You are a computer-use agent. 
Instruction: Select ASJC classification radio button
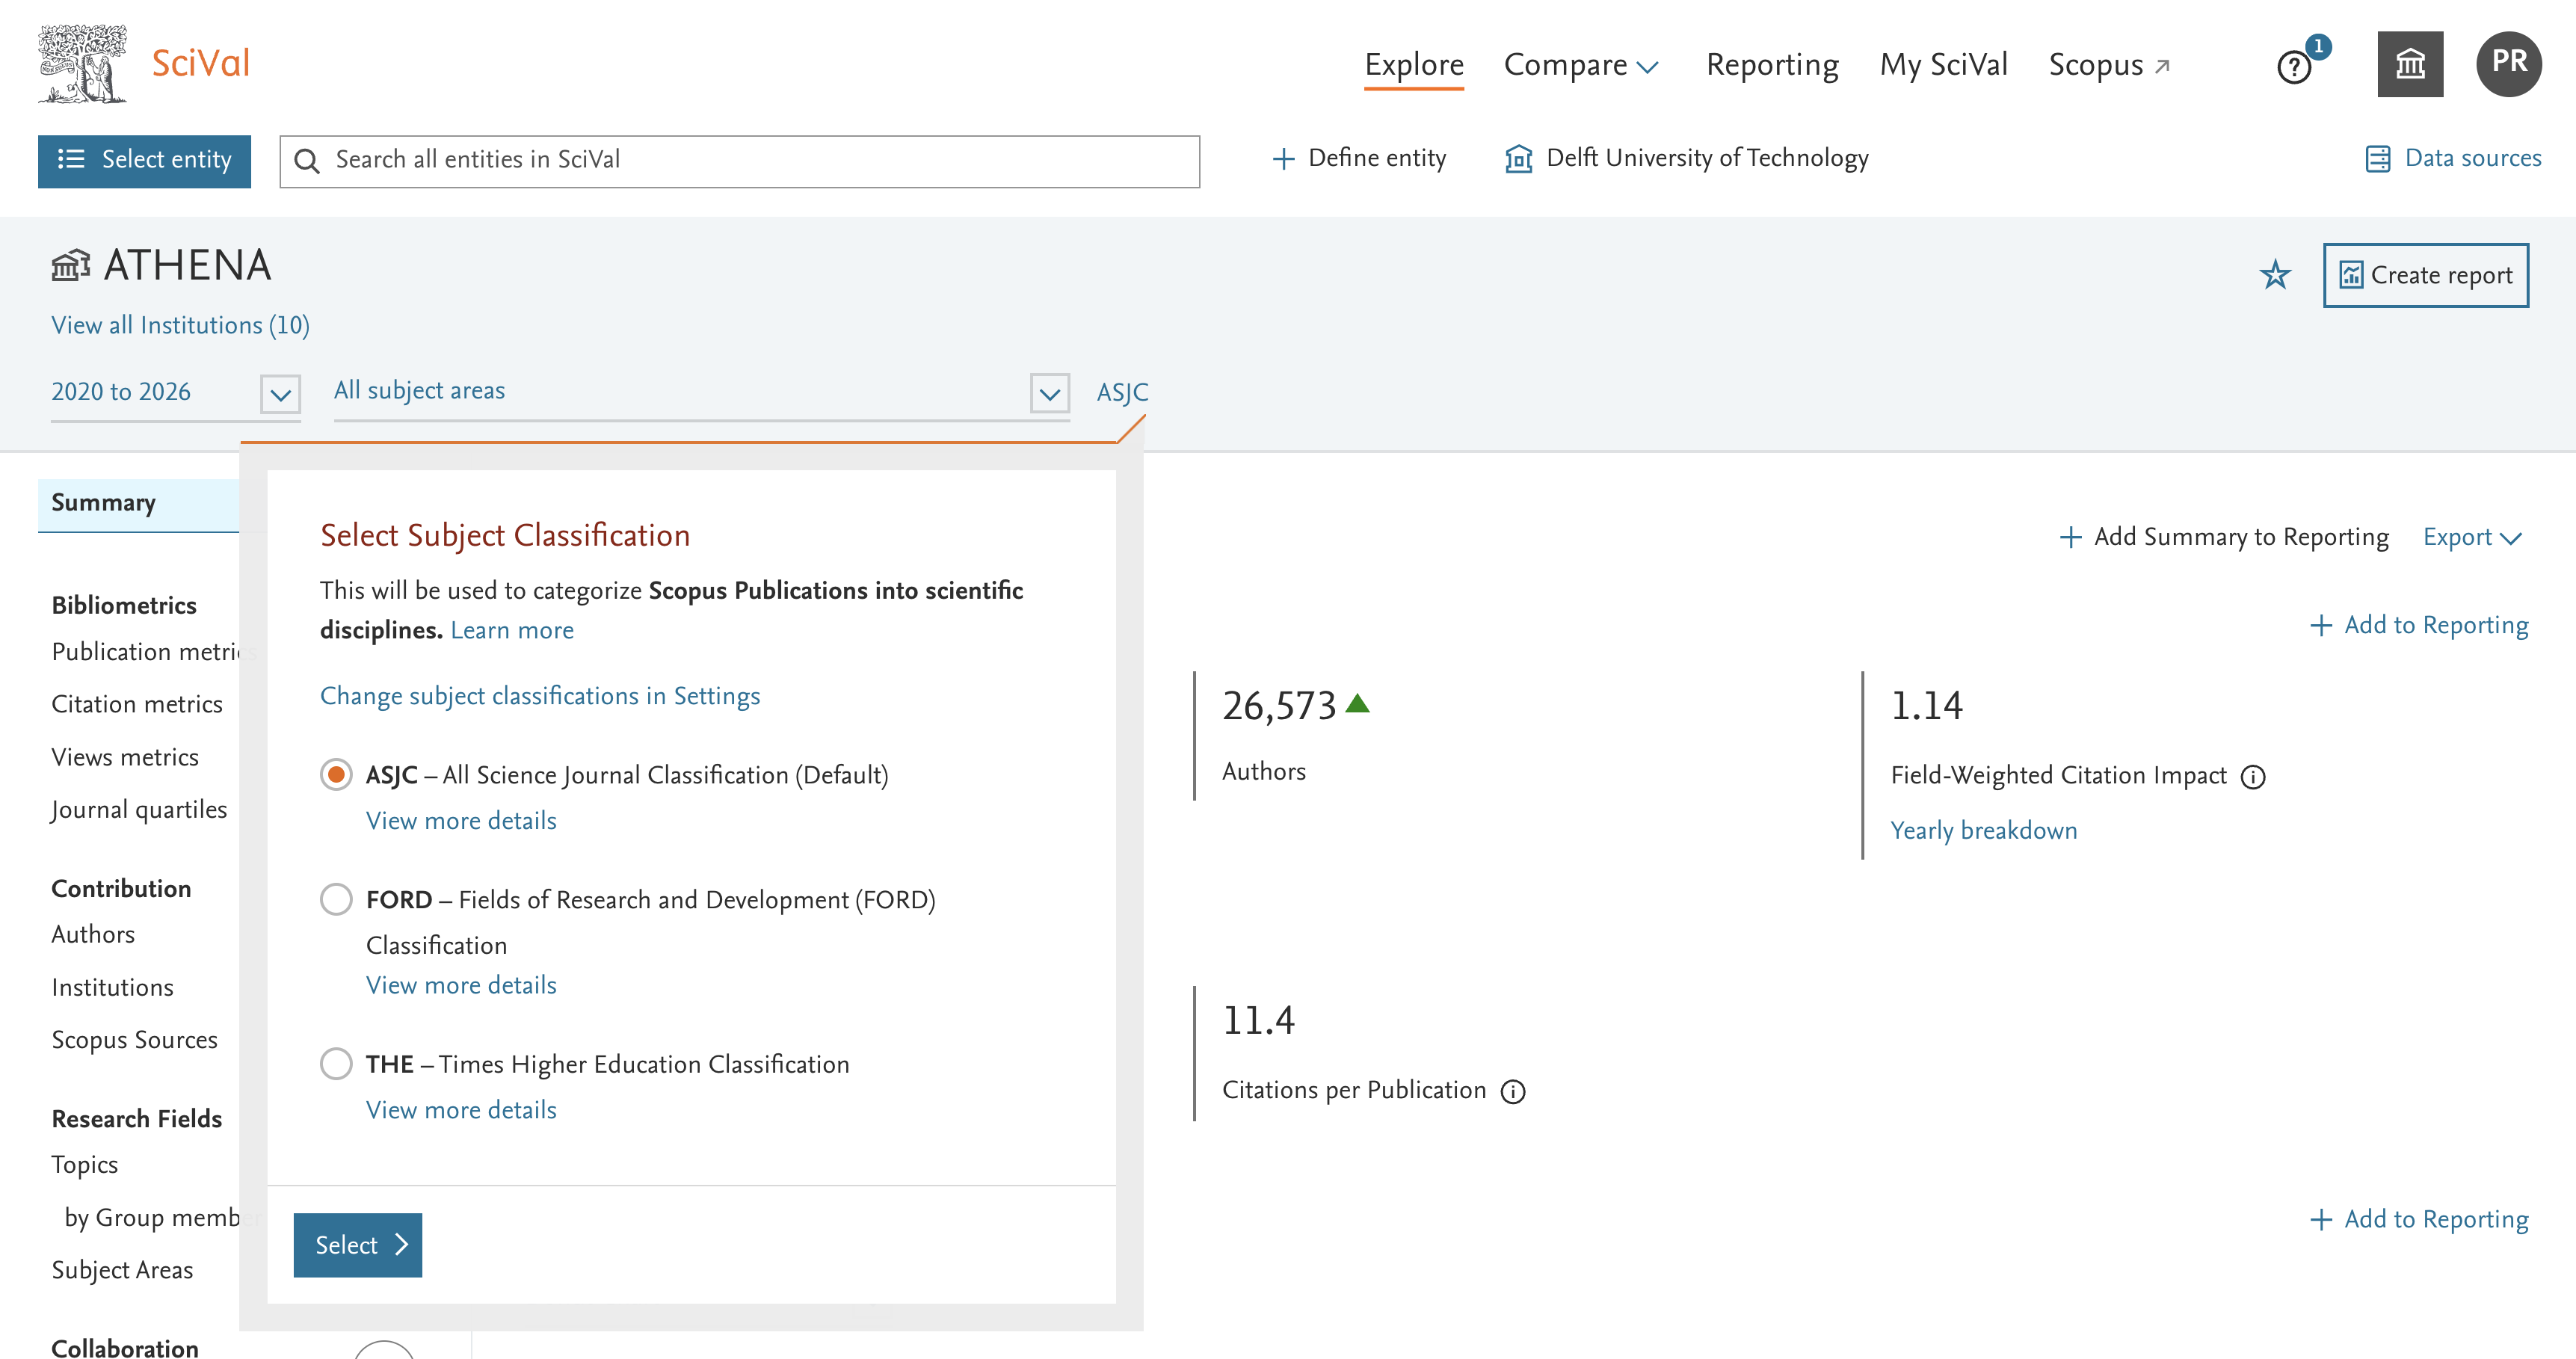tap(336, 775)
